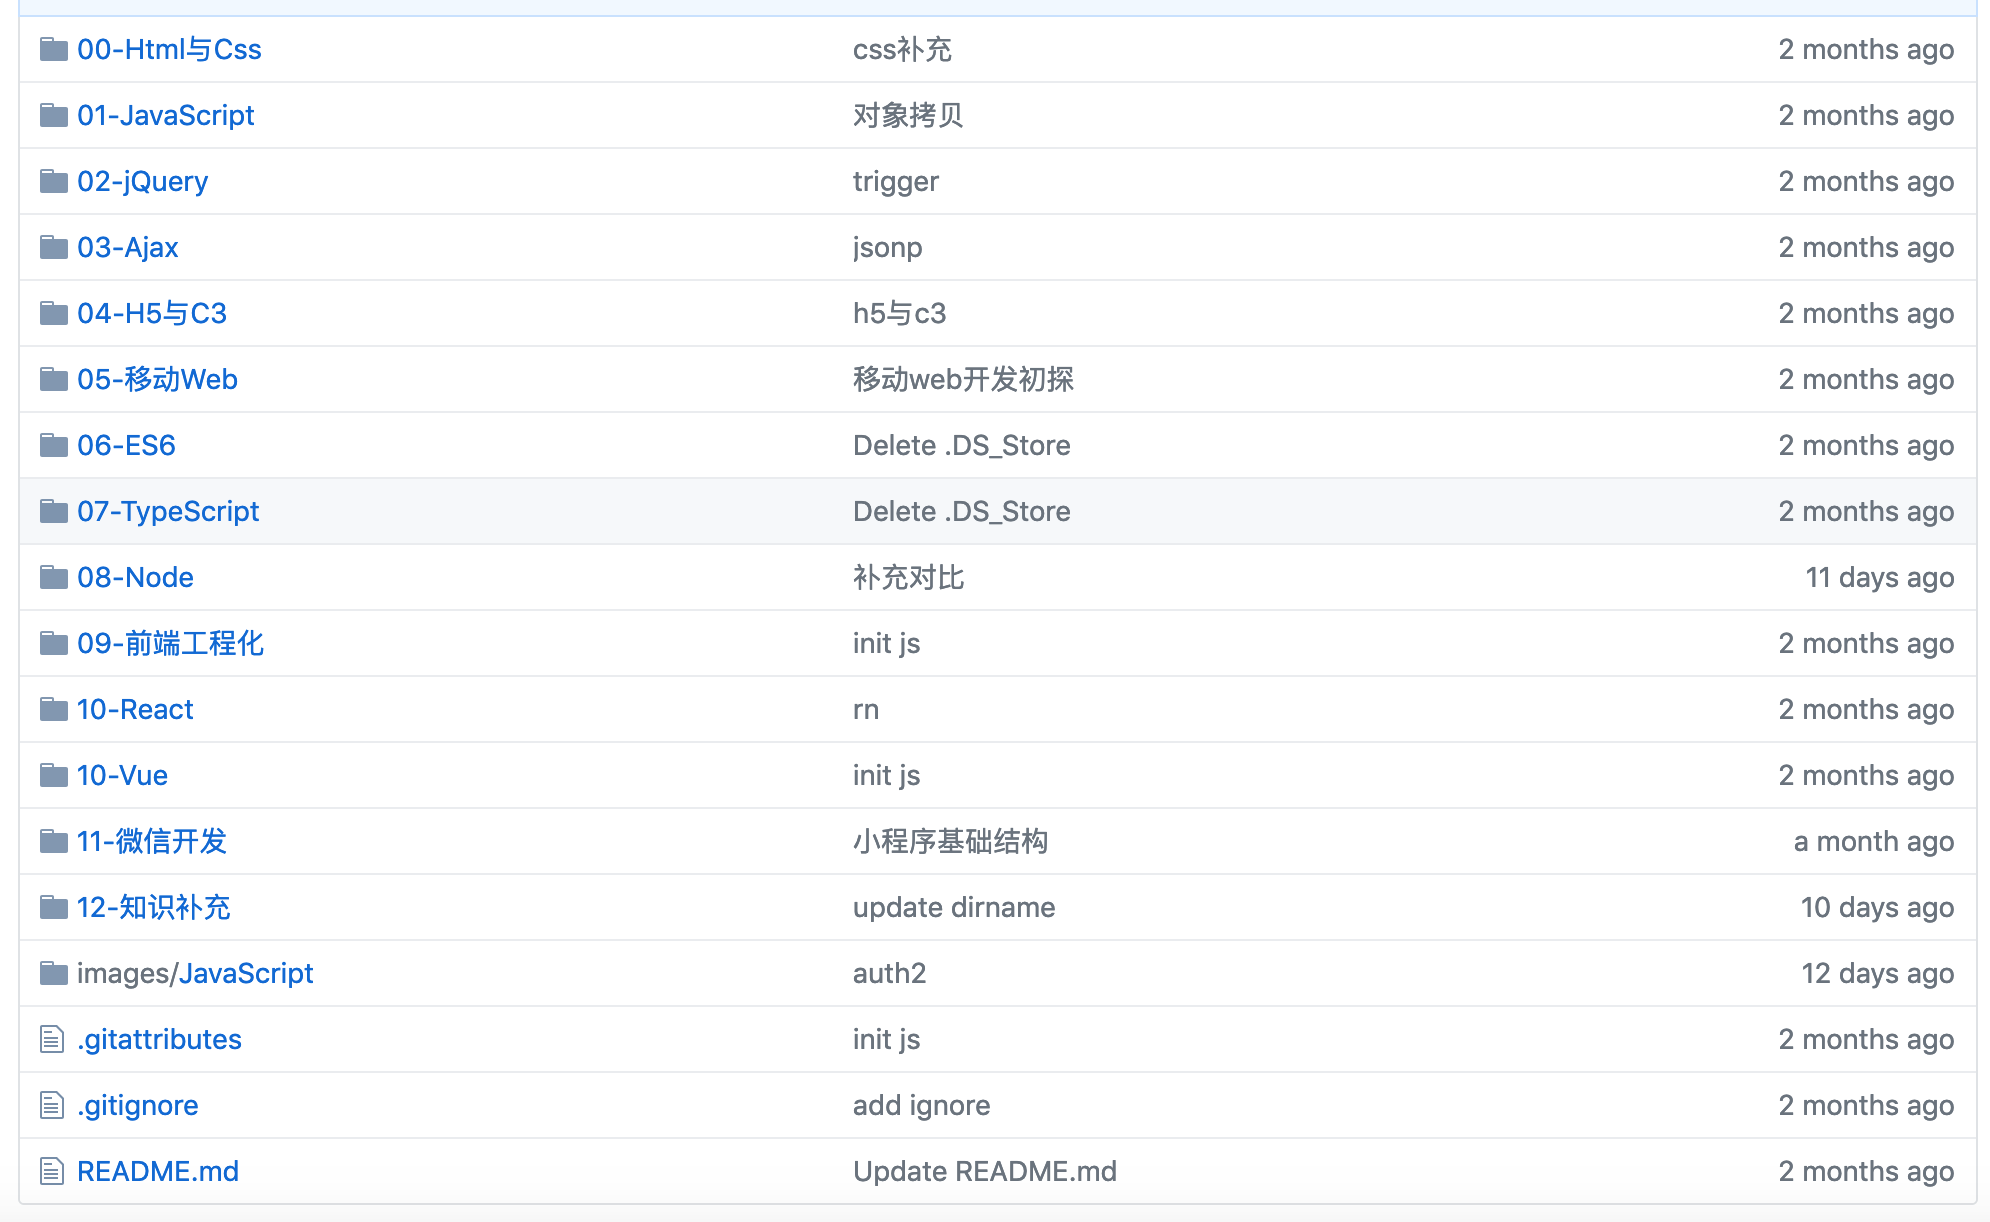Open the 01-JavaScript folder
Image resolution: width=1990 pixels, height=1222 pixels.
pyautogui.click(x=165, y=115)
